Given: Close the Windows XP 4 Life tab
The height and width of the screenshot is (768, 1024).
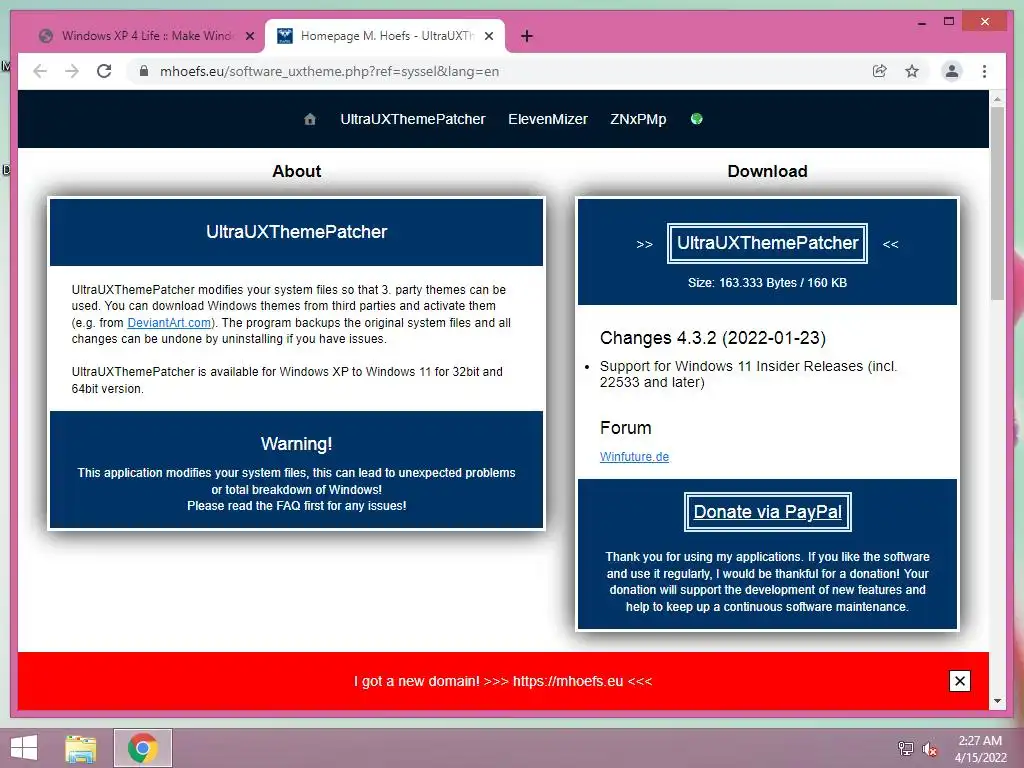Looking at the screenshot, I should point(249,36).
